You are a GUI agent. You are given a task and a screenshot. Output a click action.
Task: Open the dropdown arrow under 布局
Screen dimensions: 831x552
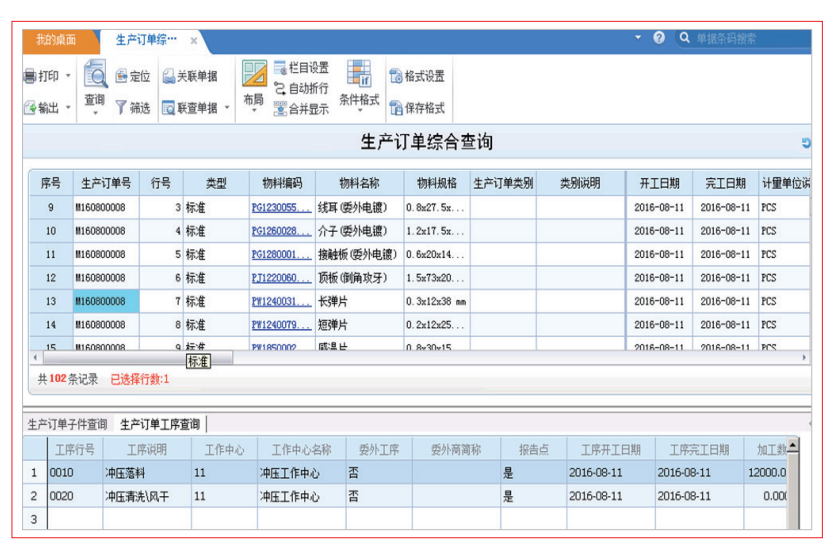[x=254, y=111]
